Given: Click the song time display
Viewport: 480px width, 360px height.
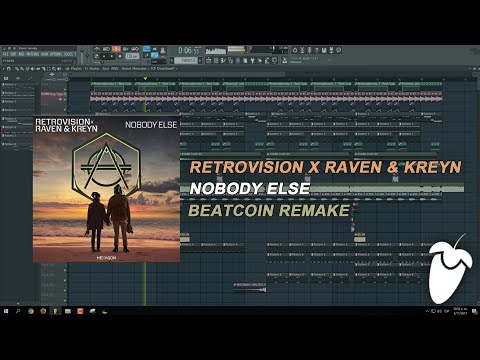Looking at the screenshot, I should tap(190, 50).
